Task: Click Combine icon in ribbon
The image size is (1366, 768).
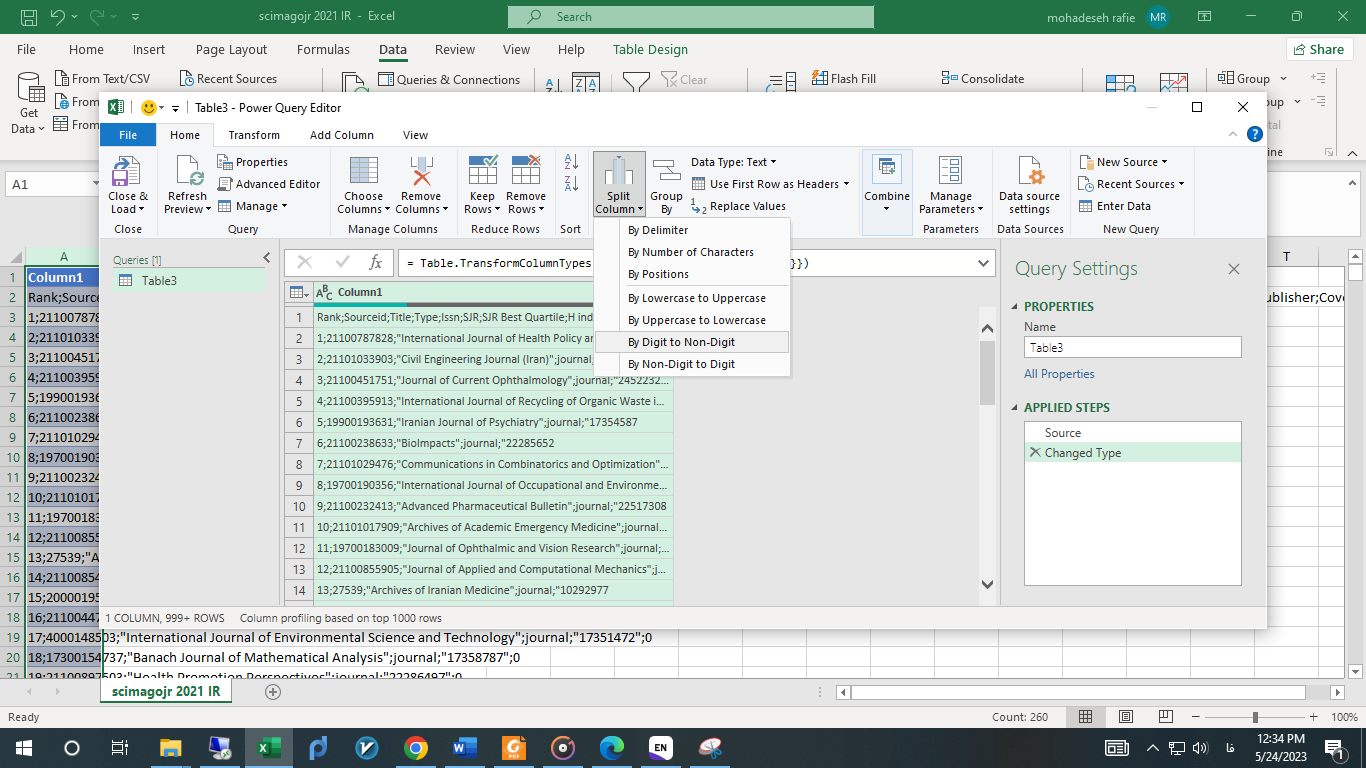Action: [x=886, y=170]
